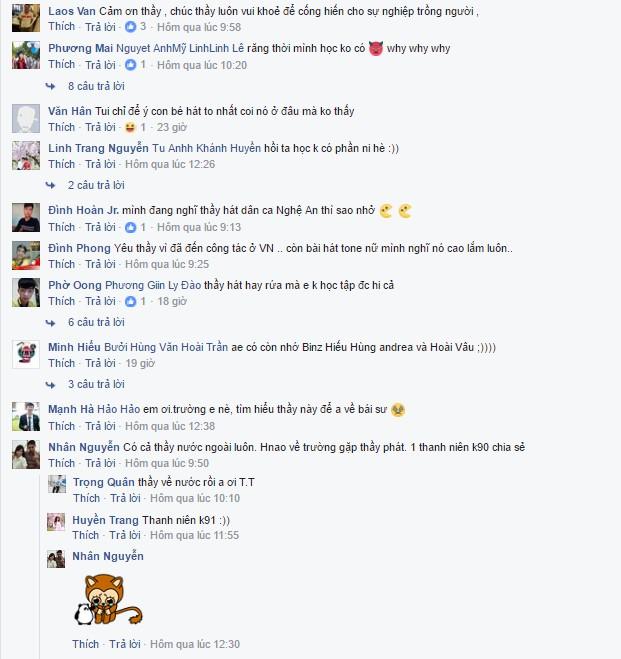Show 3 câu trả lời under Minh Hiếu
This screenshot has width=621, height=659.
click(x=96, y=385)
